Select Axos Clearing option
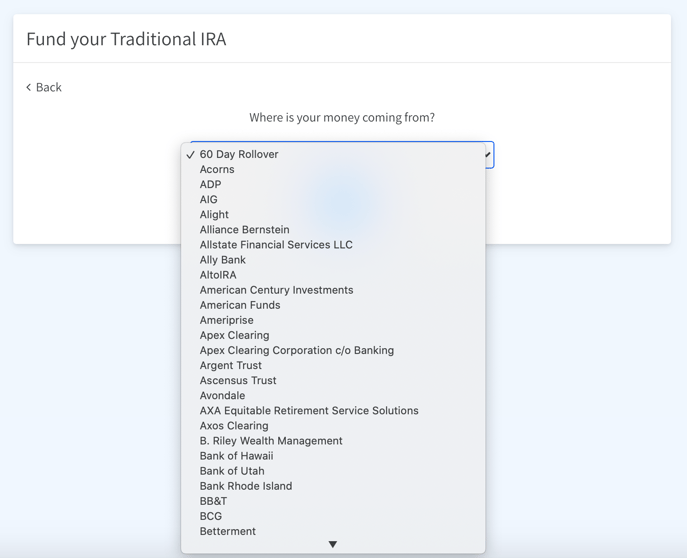Screen dimensions: 687x558 333,426
